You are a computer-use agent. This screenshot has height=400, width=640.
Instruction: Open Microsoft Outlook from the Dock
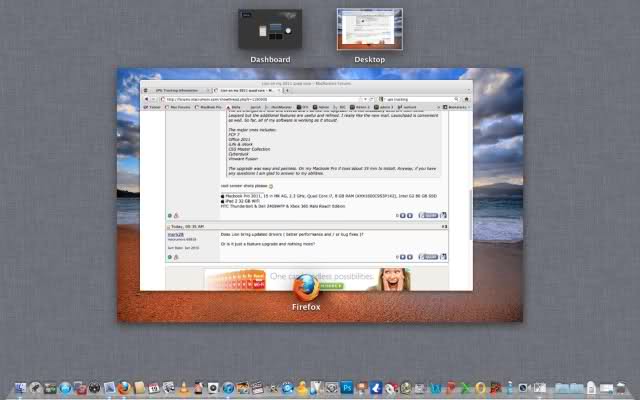[480, 388]
